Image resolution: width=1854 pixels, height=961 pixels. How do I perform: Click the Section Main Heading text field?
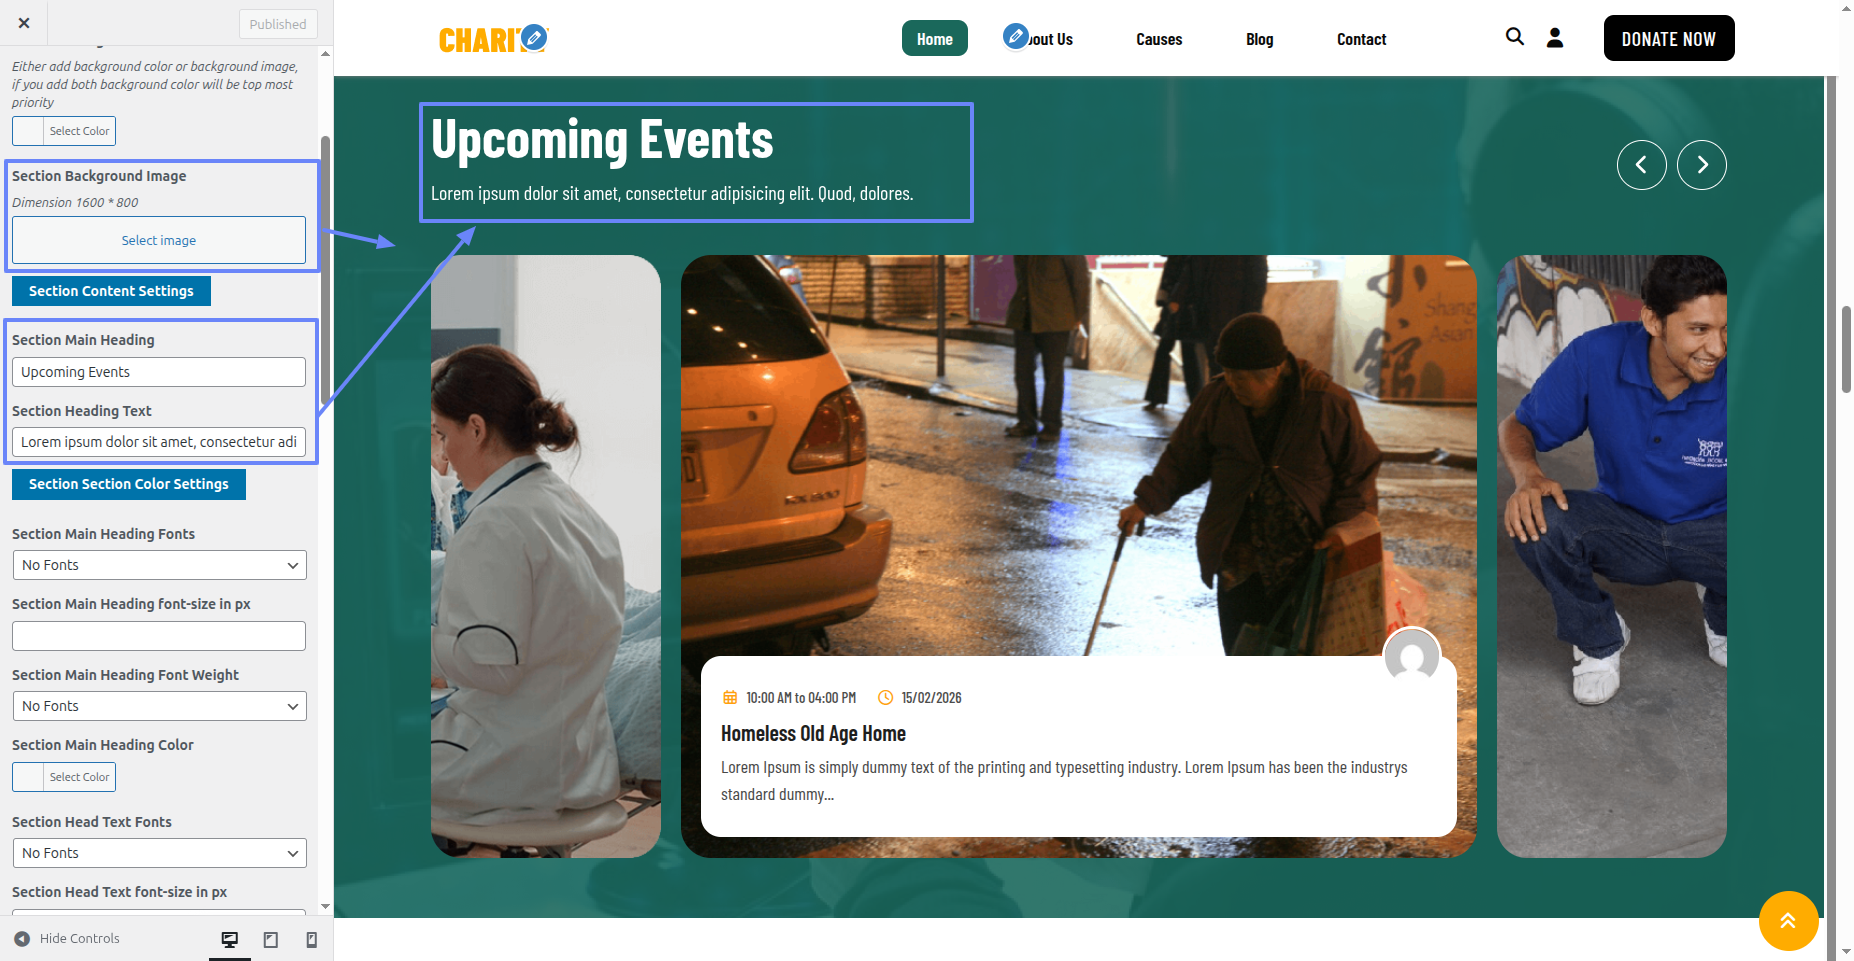click(x=159, y=372)
